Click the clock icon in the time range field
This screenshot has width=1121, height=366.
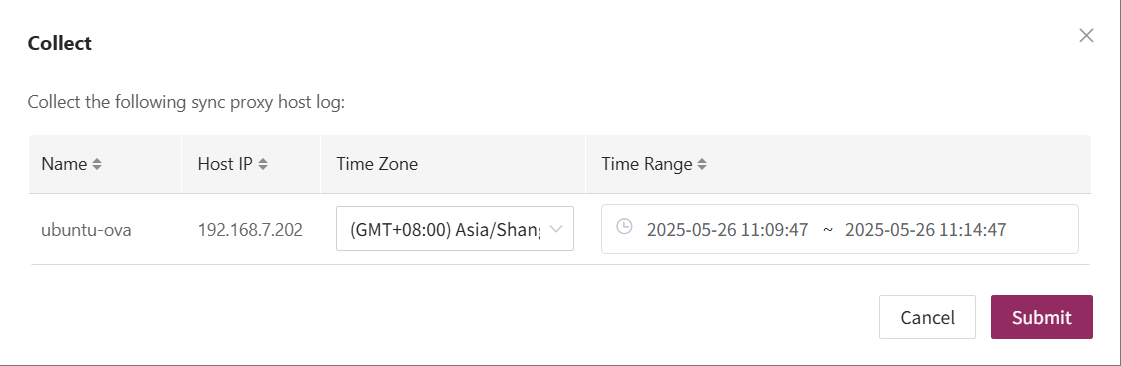coord(624,227)
